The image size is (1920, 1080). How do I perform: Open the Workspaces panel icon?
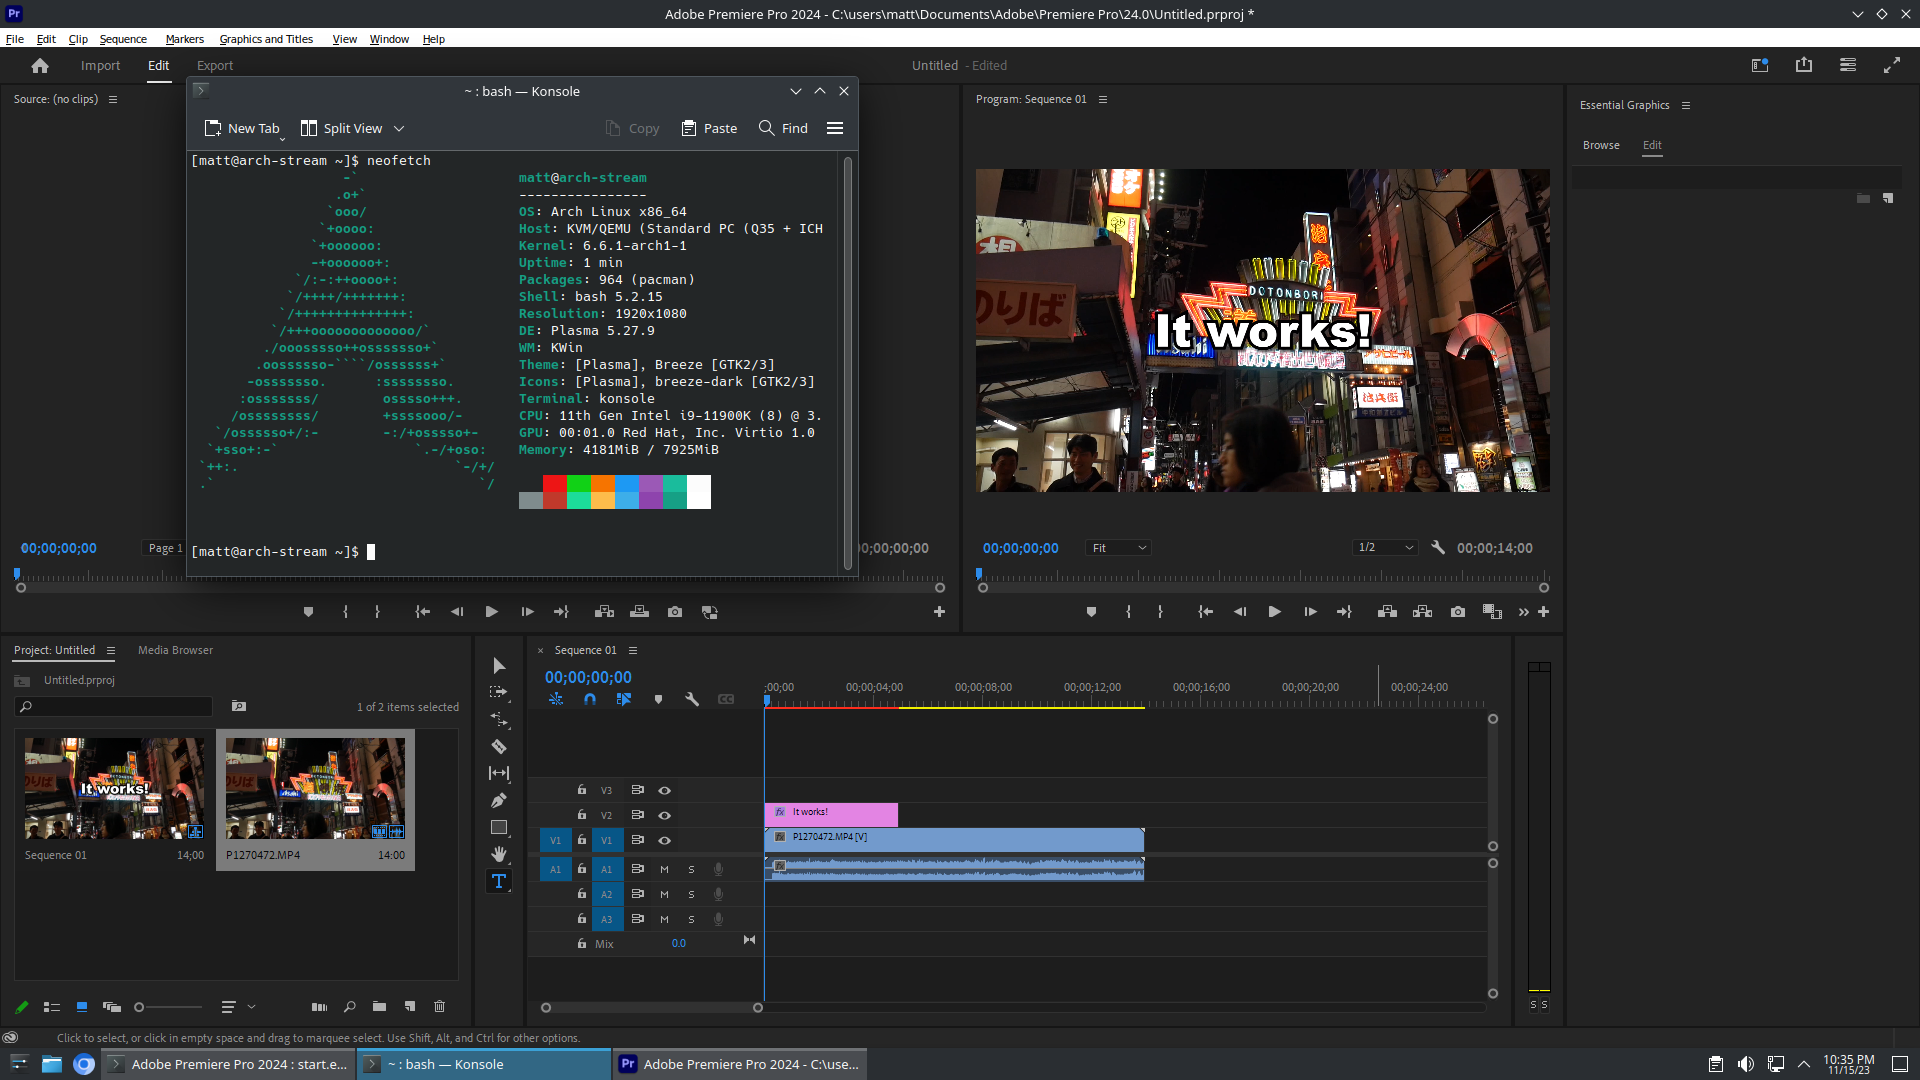1848,65
